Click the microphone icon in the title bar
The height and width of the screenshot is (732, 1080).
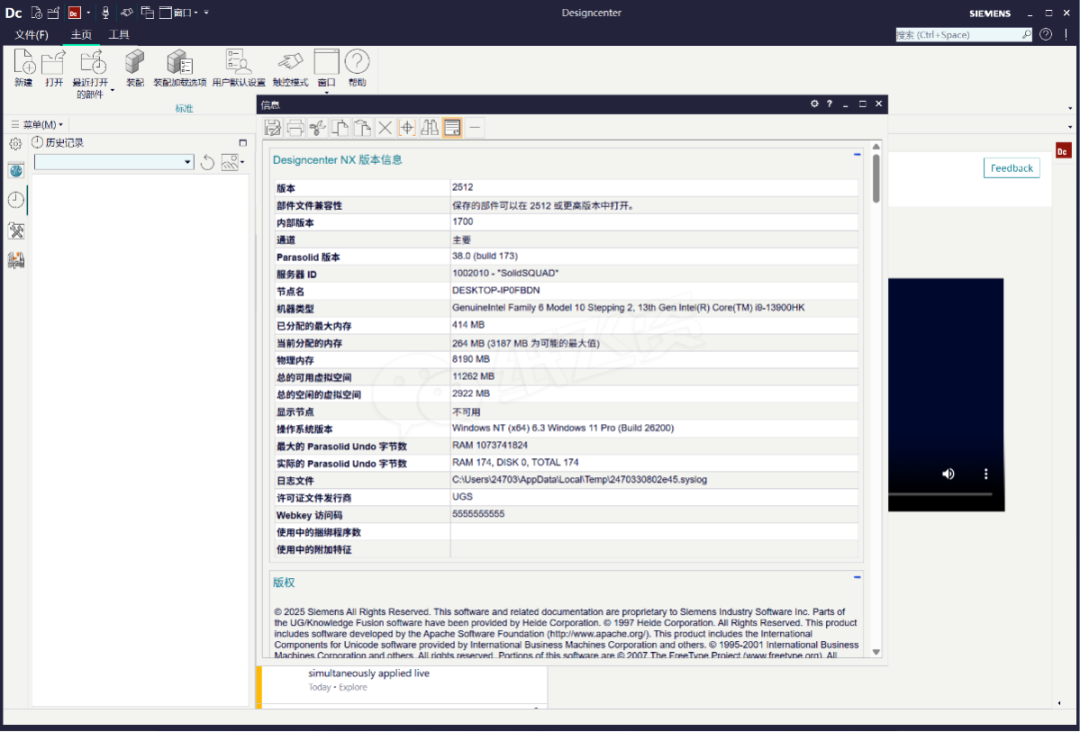(x=105, y=13)
